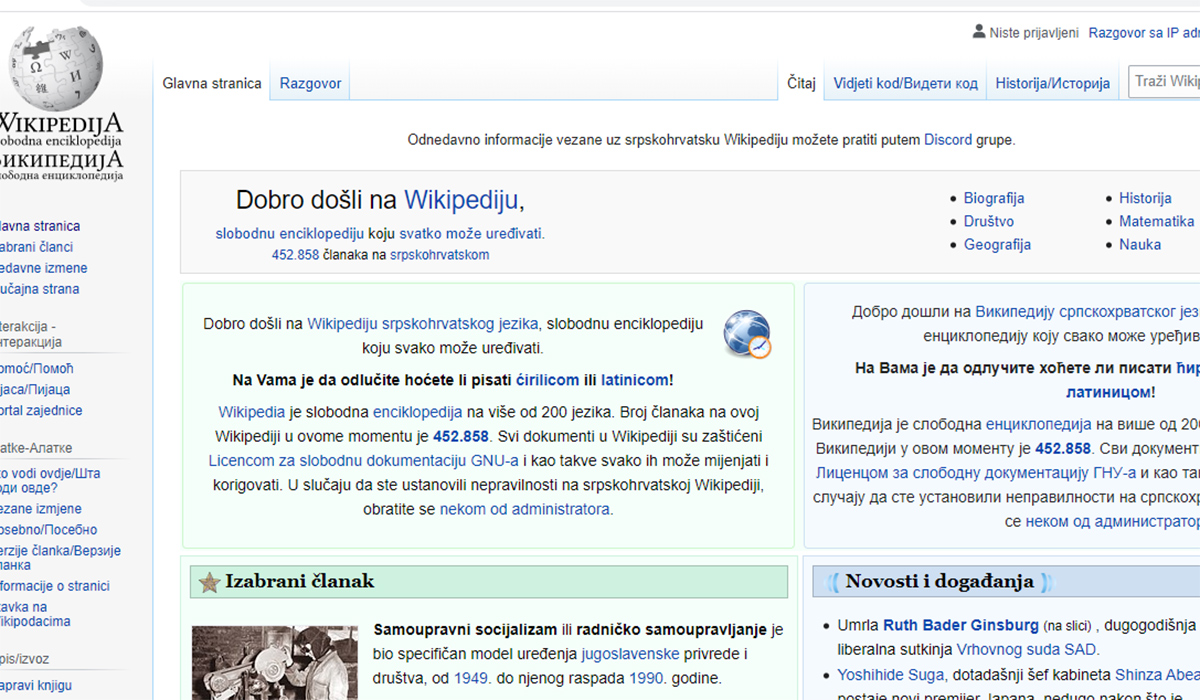
Task: Open Izabrani članci in the sidebar
Action: 35,247
